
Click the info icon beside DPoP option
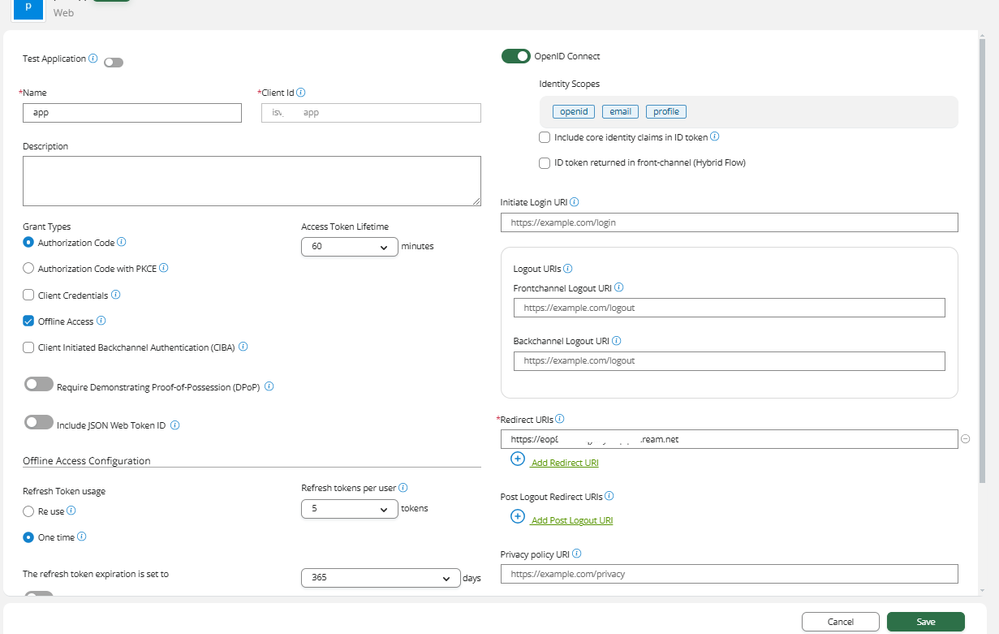click(269, 386)
